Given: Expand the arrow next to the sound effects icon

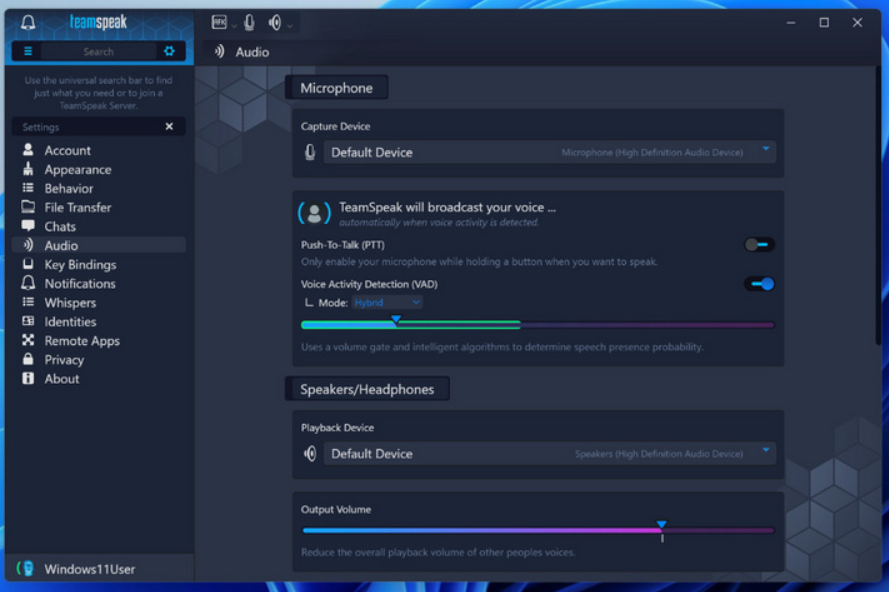Looking at the screenshot, I should pos(234,26).
